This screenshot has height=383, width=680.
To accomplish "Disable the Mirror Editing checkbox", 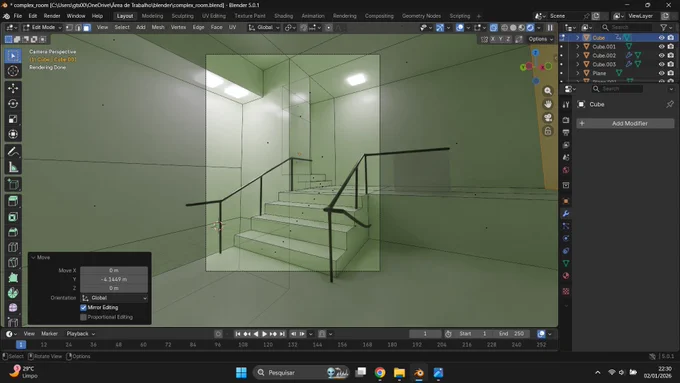I will tap(83, 308).
